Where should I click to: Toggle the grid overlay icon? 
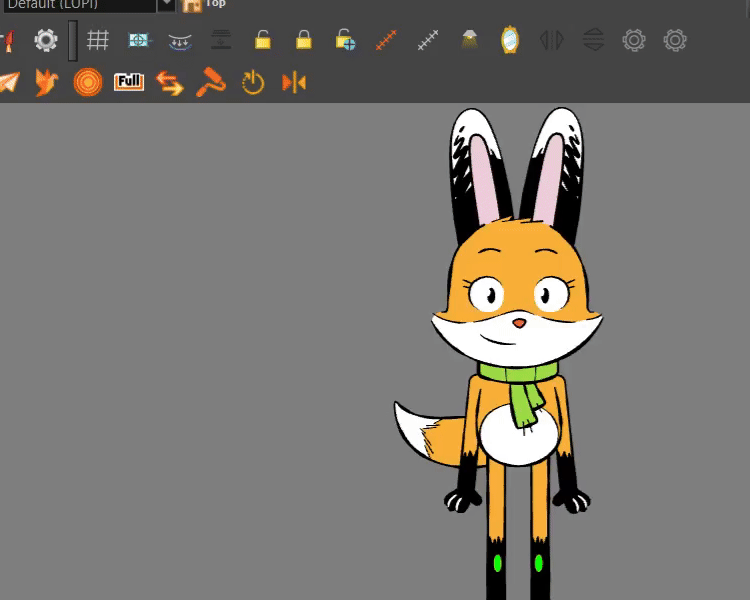tap(97, 41)
